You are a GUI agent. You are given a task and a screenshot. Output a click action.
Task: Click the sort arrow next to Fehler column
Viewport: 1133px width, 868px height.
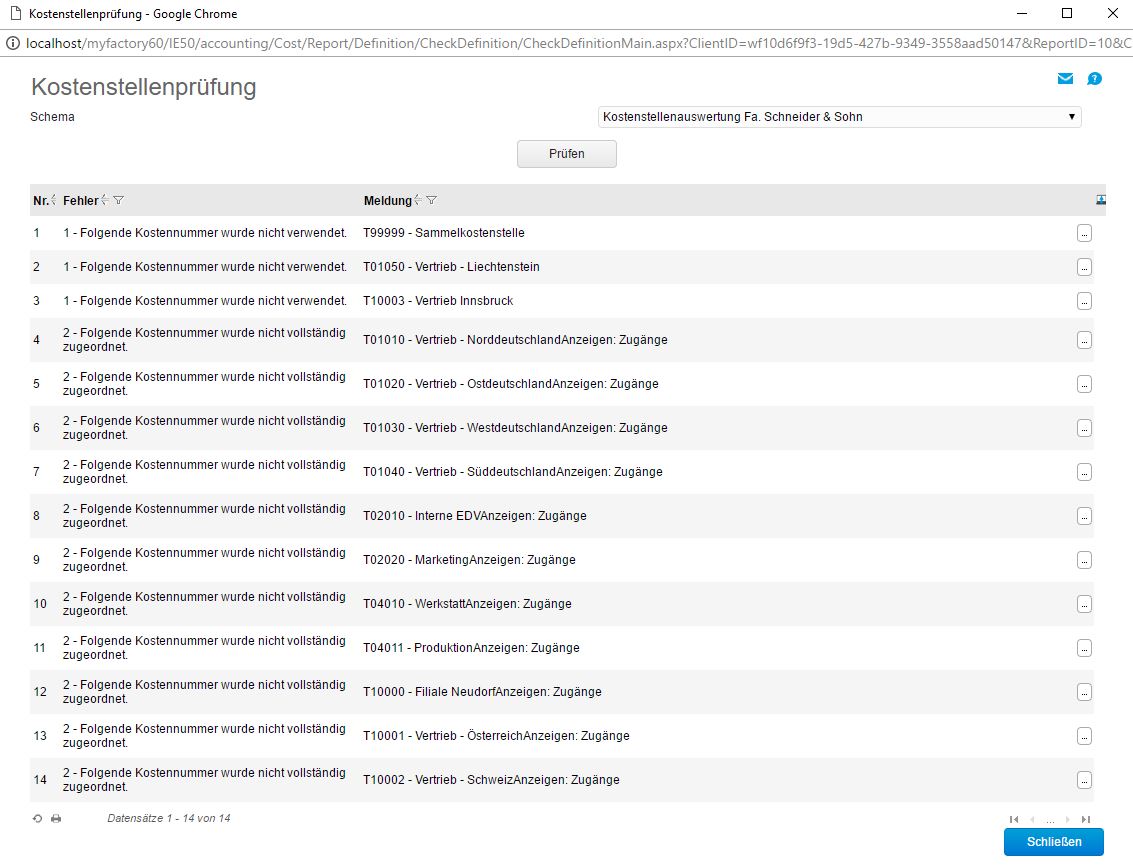[105, 200]
